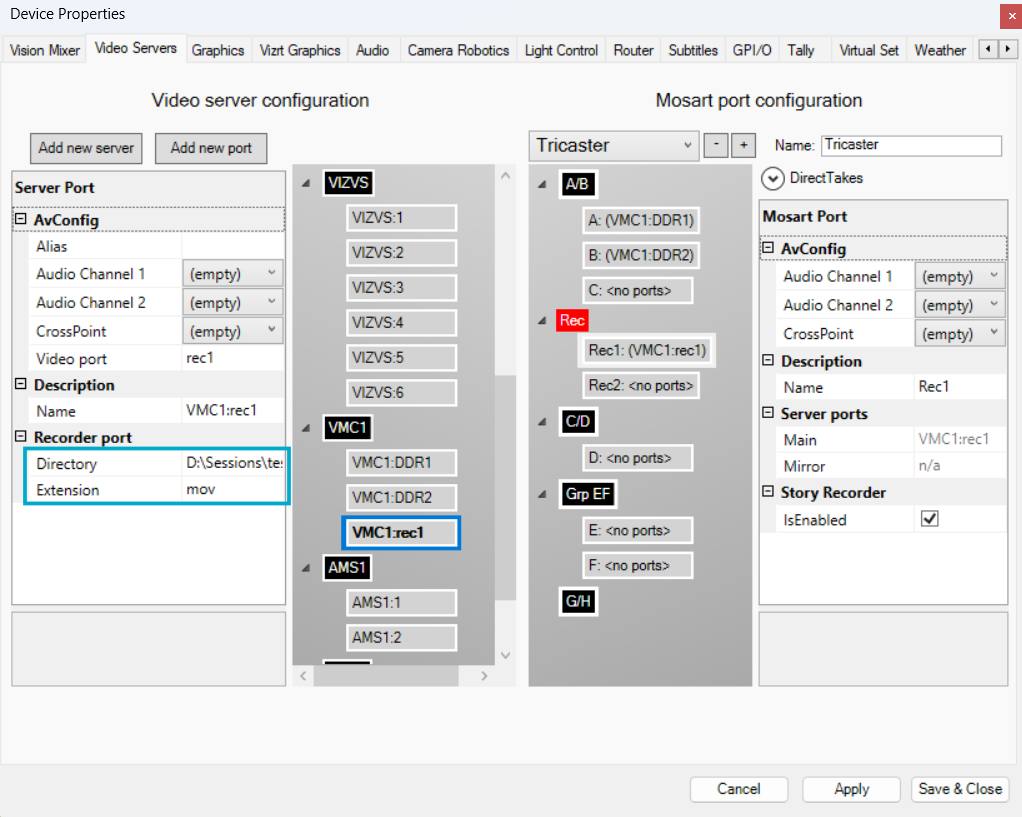Click the Name field containing Tricaster
The height and width of the screenshot is (817, 1022).
click(x=910, y=145)
